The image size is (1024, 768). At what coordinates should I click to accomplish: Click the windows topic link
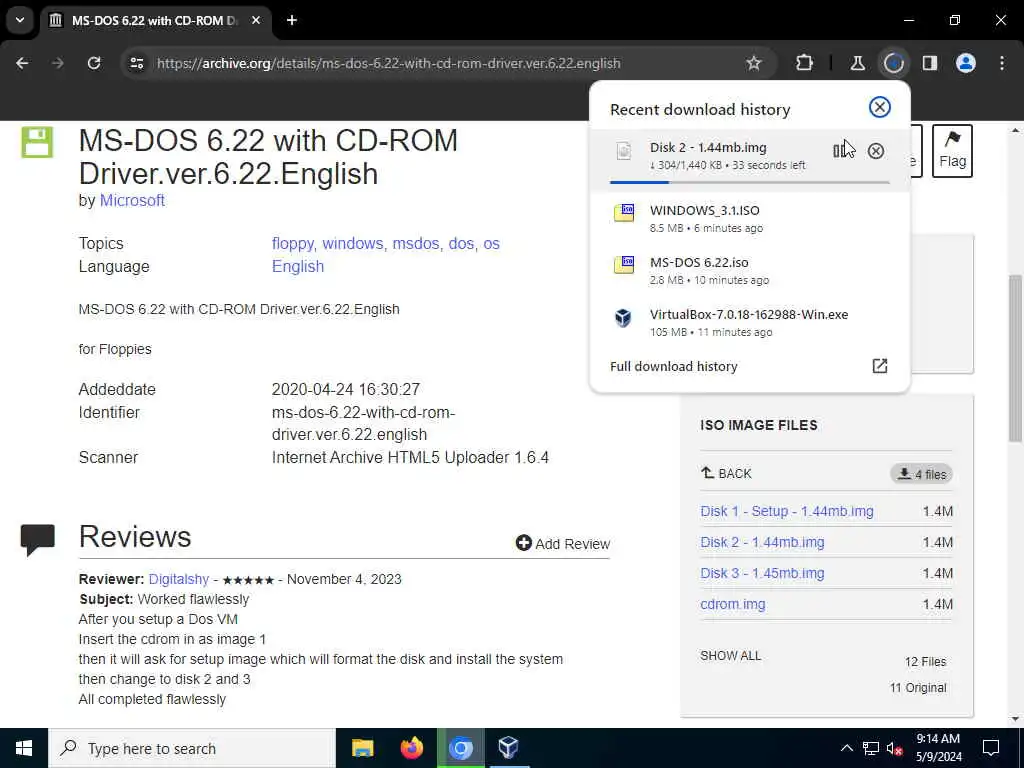353,244
